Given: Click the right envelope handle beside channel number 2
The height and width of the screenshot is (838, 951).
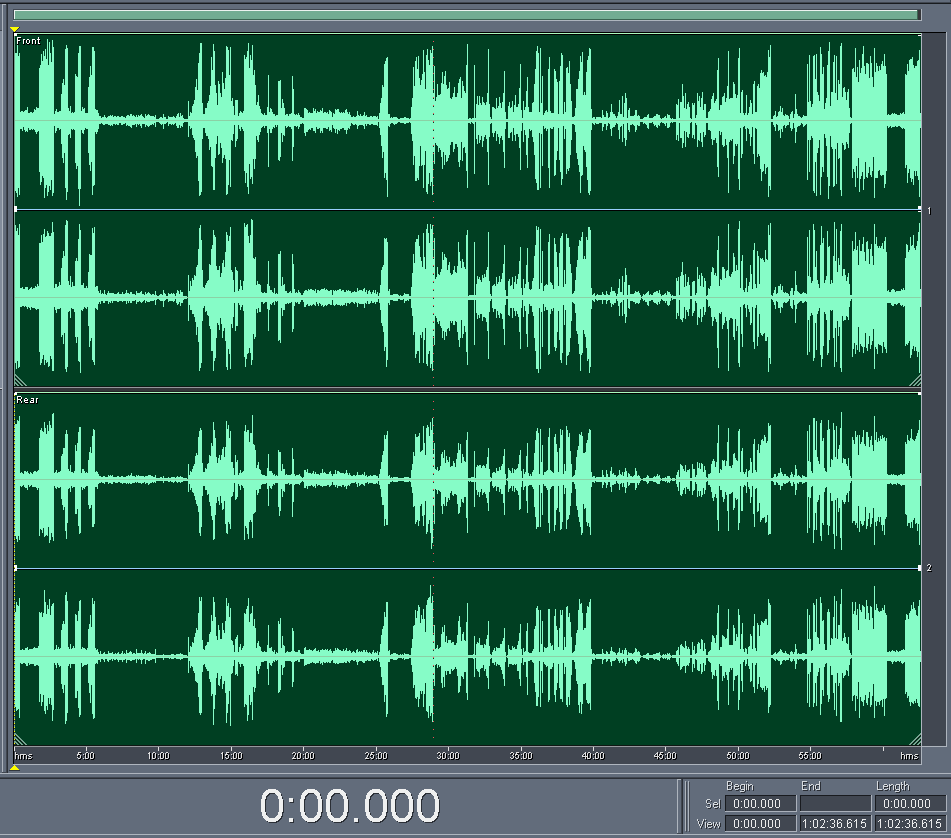Looking at the screenshot, I should coord(919,568).
